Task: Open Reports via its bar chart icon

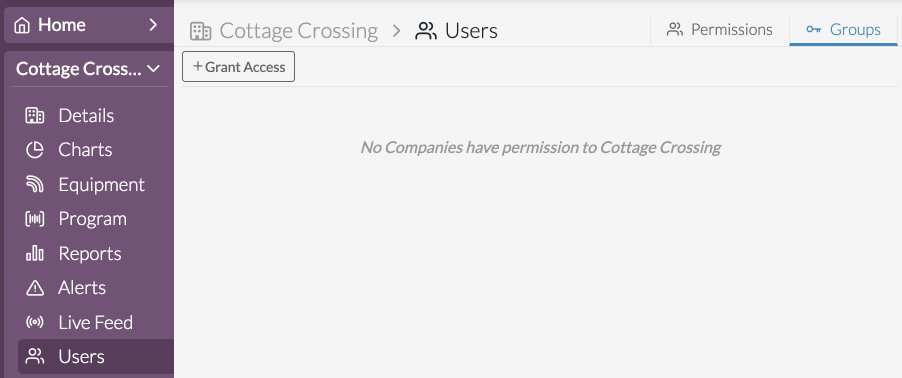Action: 35,253
